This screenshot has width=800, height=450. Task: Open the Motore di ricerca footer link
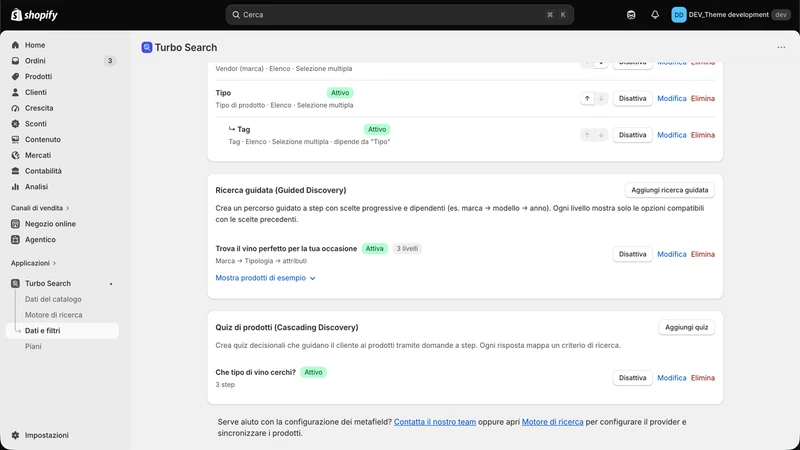552,422
